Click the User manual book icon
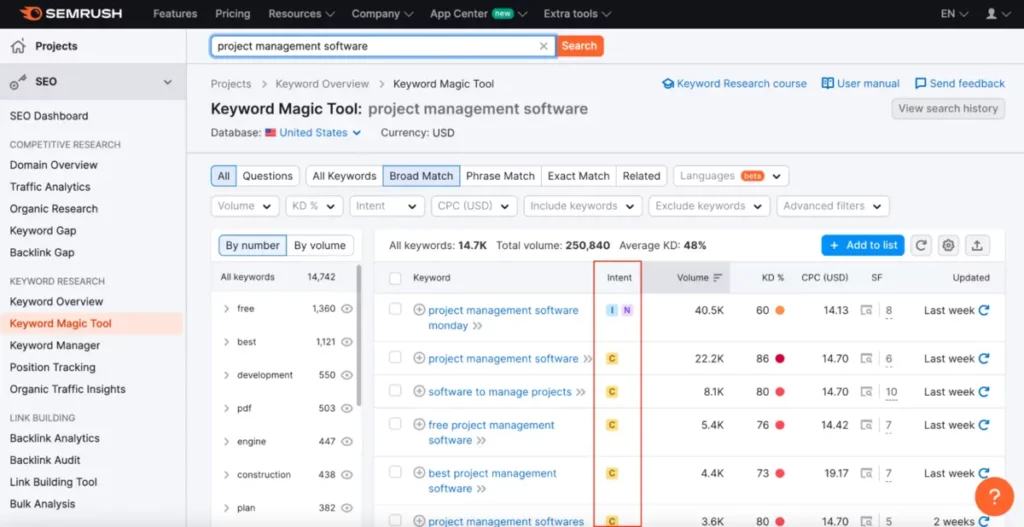This screenshot has height=527, width=1024. [827, 84]
